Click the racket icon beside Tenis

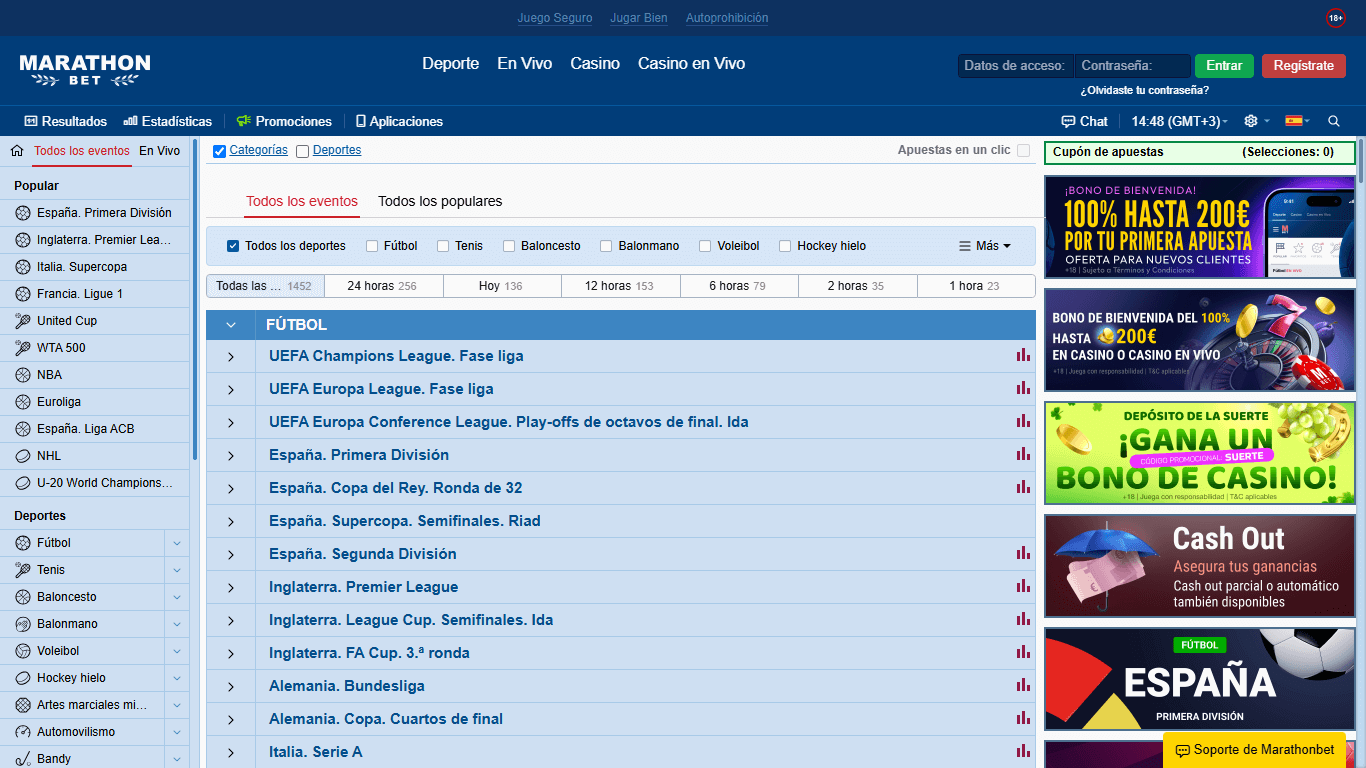click(23, 570)
